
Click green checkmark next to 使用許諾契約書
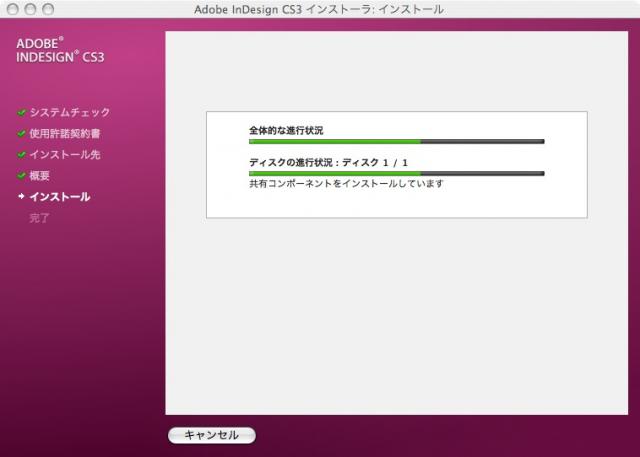[22, 133]
